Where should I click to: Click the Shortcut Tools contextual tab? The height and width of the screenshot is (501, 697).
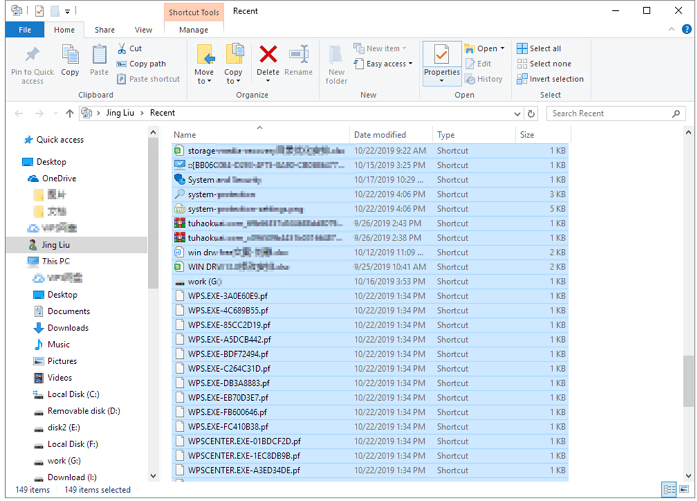tap(194, 12)
